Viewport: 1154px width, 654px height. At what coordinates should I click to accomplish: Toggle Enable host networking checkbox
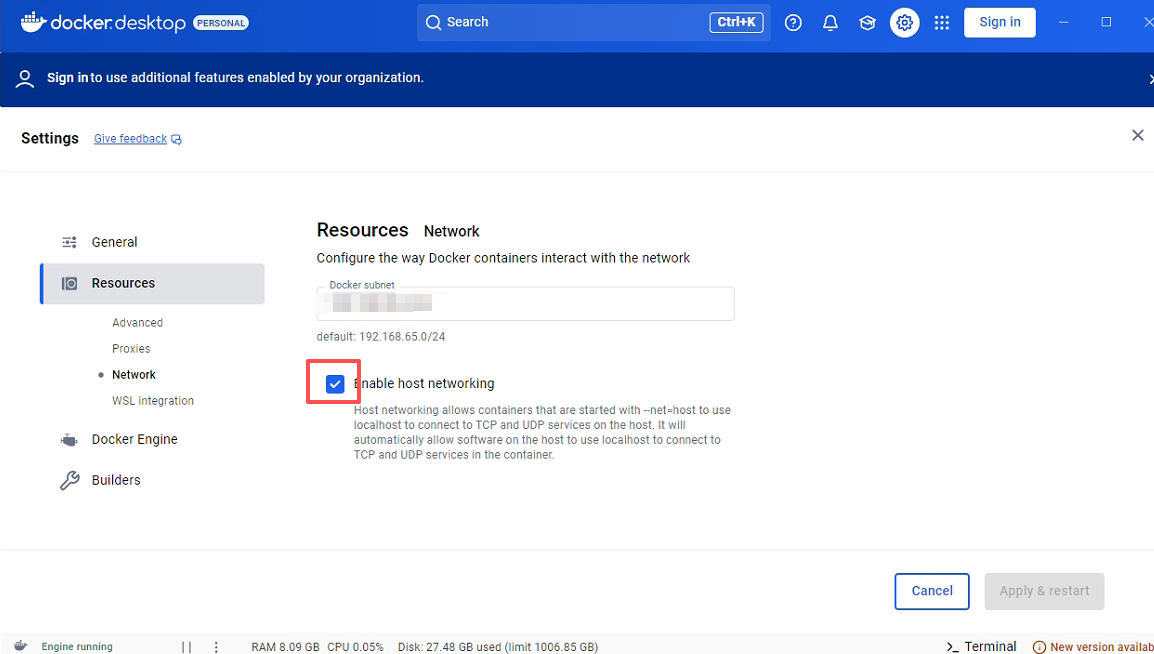335,383
